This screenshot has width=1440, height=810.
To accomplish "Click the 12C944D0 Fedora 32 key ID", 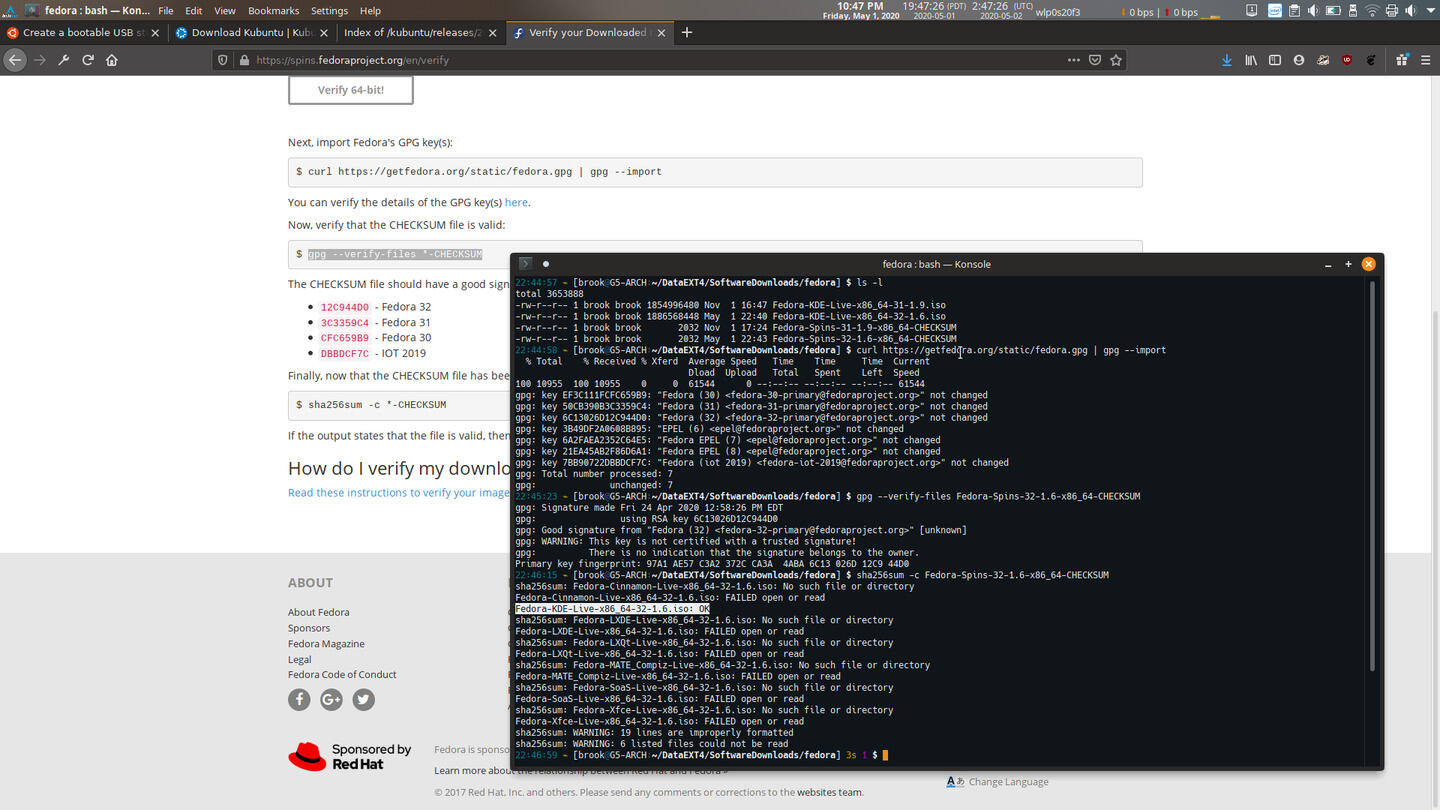I will point(344,308).
